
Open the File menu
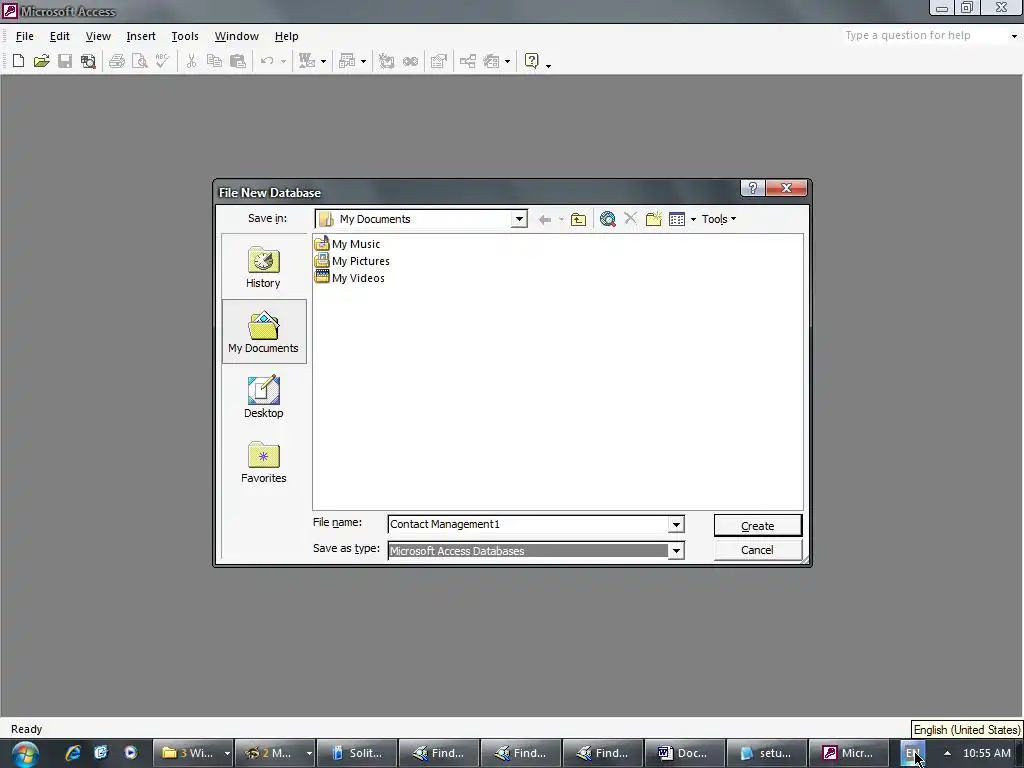(x=25, y=36)
